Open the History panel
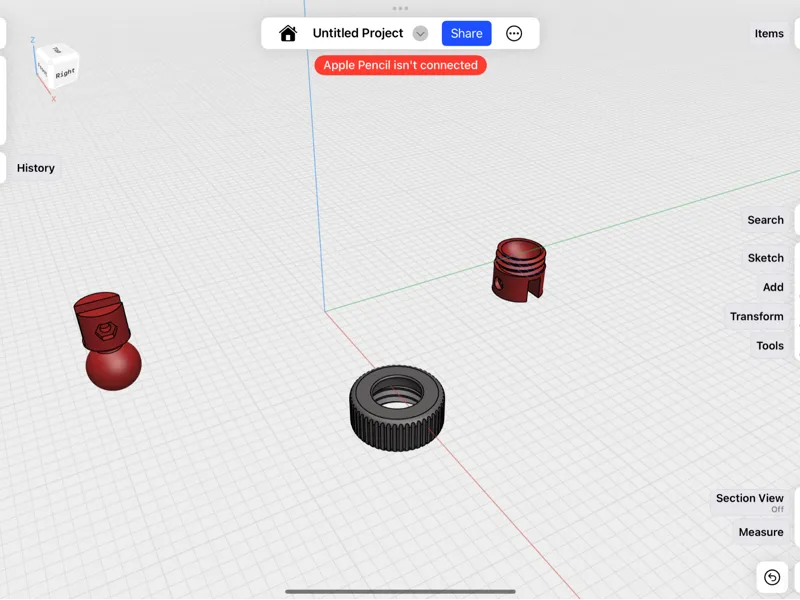Viewport: 800px width, 600px height. [35, 168]
